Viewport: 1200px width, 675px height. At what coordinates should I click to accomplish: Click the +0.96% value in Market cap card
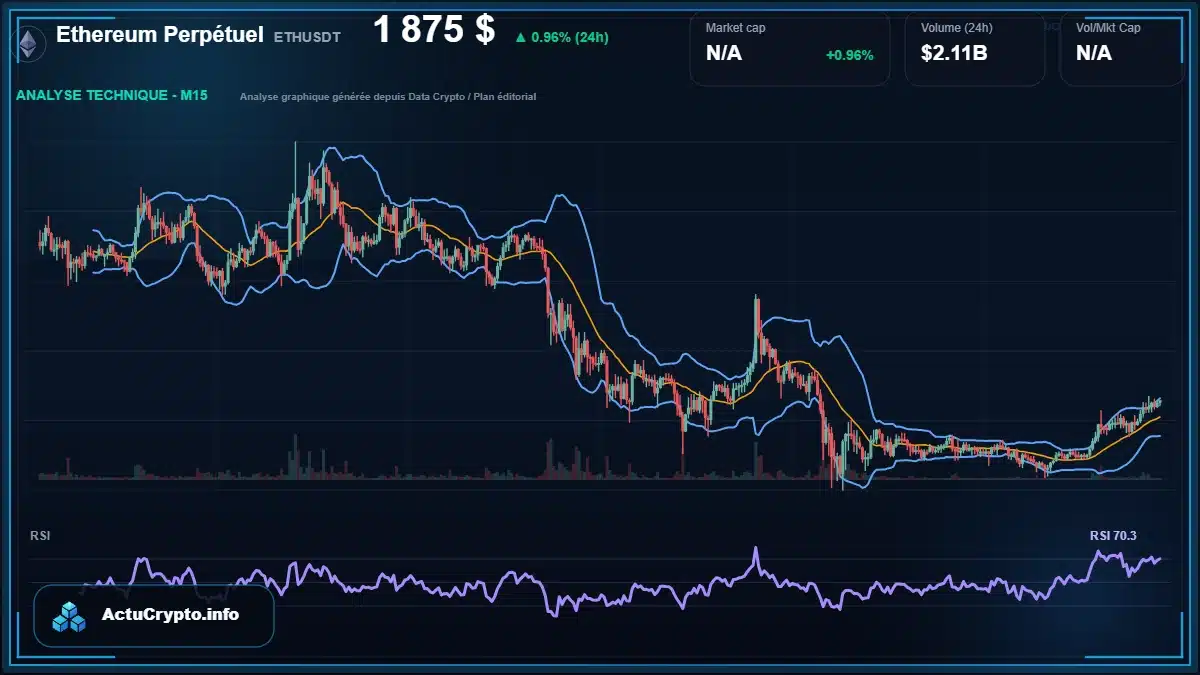(x=849, y=55)
